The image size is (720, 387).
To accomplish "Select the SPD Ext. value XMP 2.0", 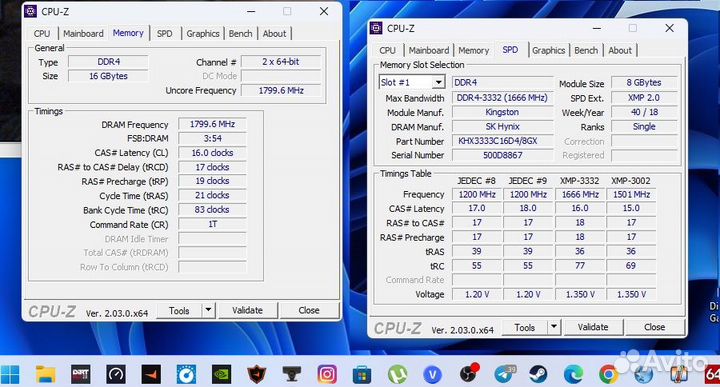I will 644,98.
